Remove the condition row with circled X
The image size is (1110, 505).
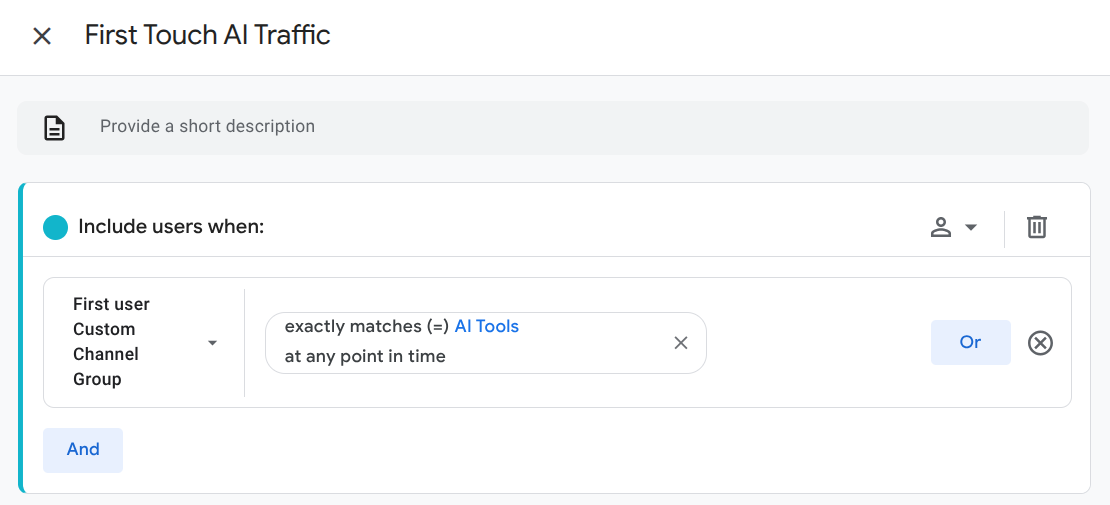[1040, 343]
